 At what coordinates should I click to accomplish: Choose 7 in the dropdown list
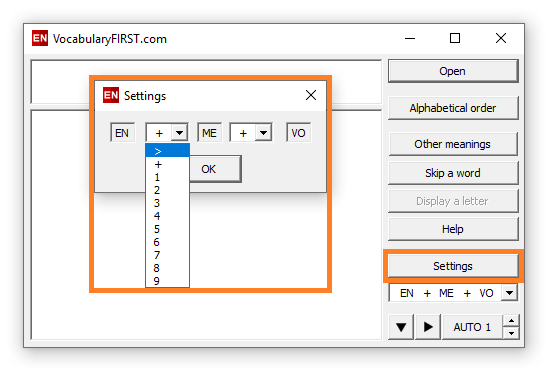tap(167, 255)
